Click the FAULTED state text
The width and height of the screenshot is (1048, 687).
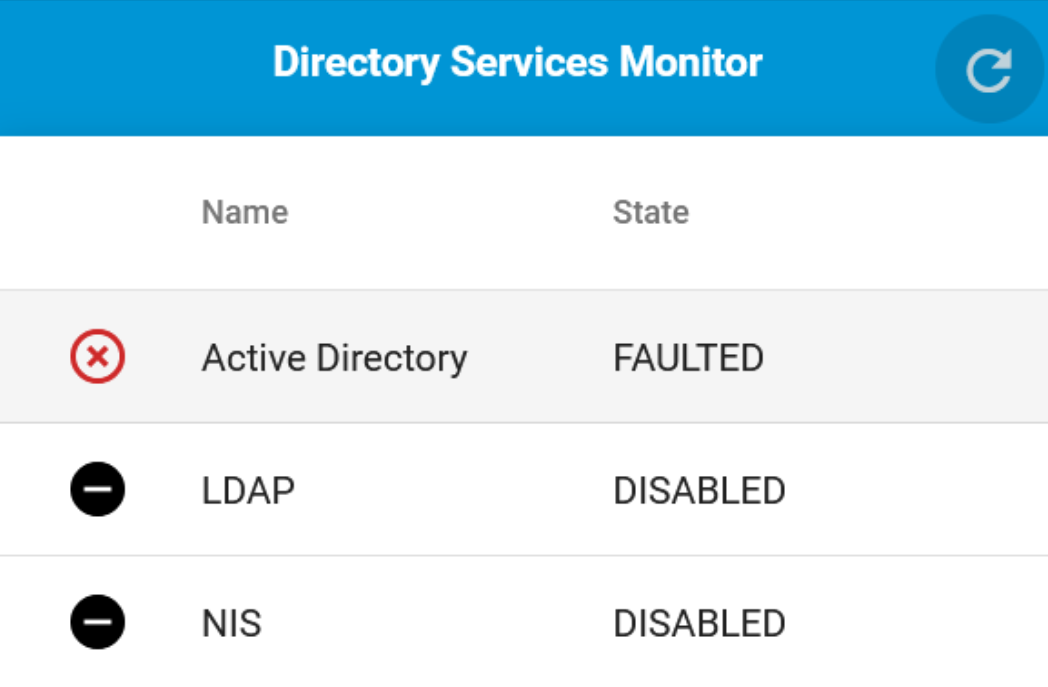pos(688,358)
